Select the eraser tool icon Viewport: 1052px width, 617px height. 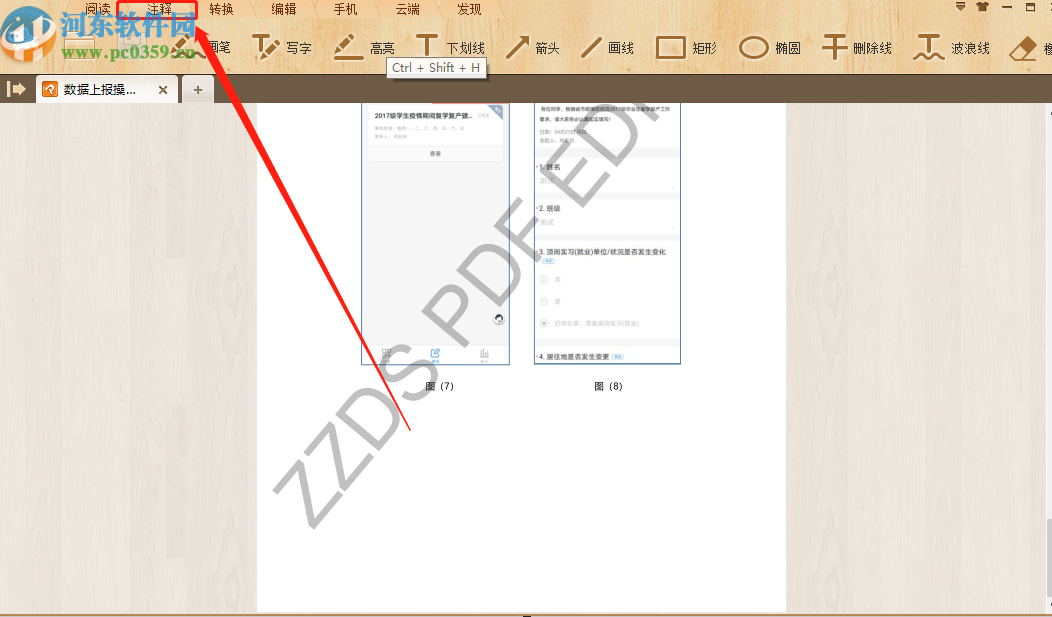click(x=1023, y=48)
